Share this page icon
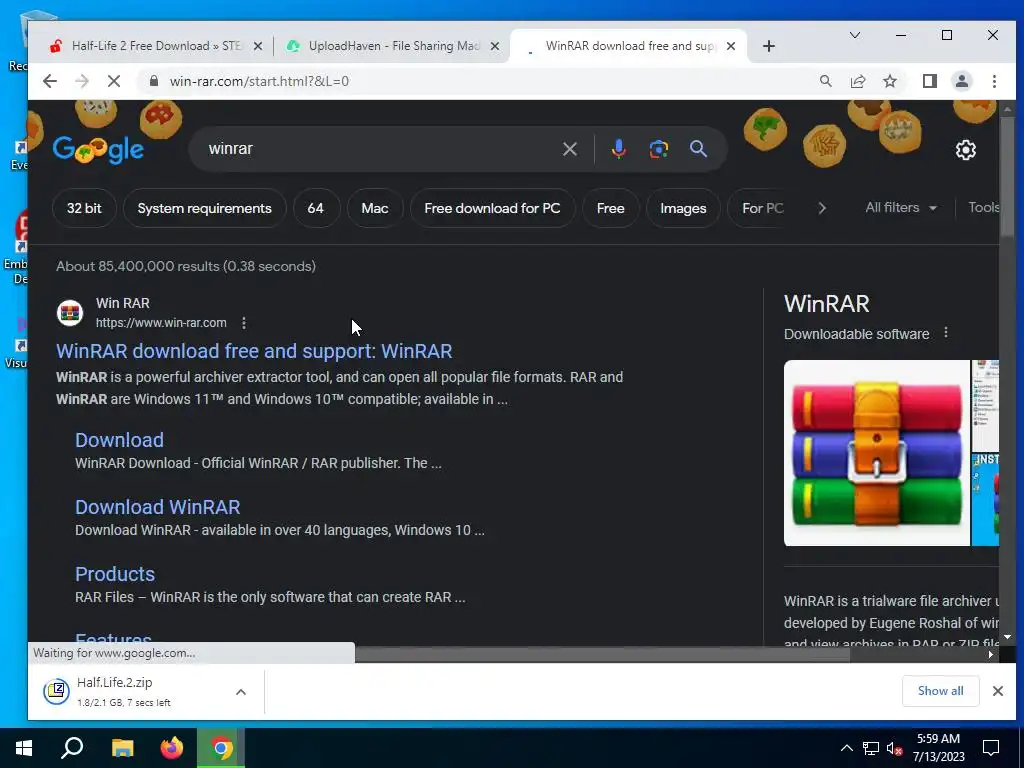The width and height of the screenshot is (1024, 768). click(x=857, y=81)
